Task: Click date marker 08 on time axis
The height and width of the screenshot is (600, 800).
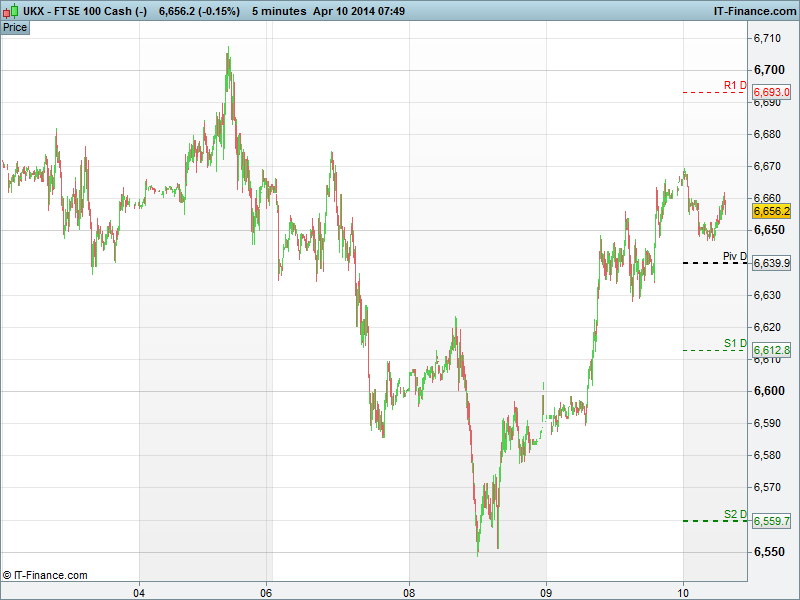Action: pos(409,591)
